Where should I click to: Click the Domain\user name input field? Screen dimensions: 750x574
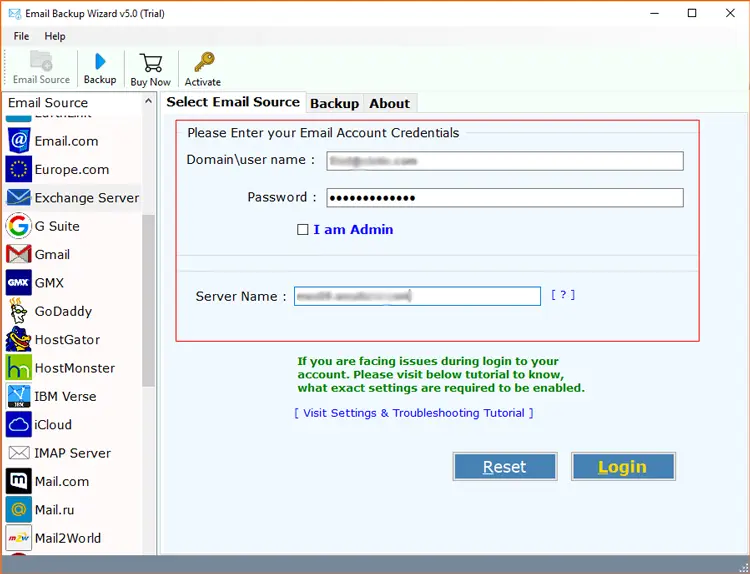505,161
